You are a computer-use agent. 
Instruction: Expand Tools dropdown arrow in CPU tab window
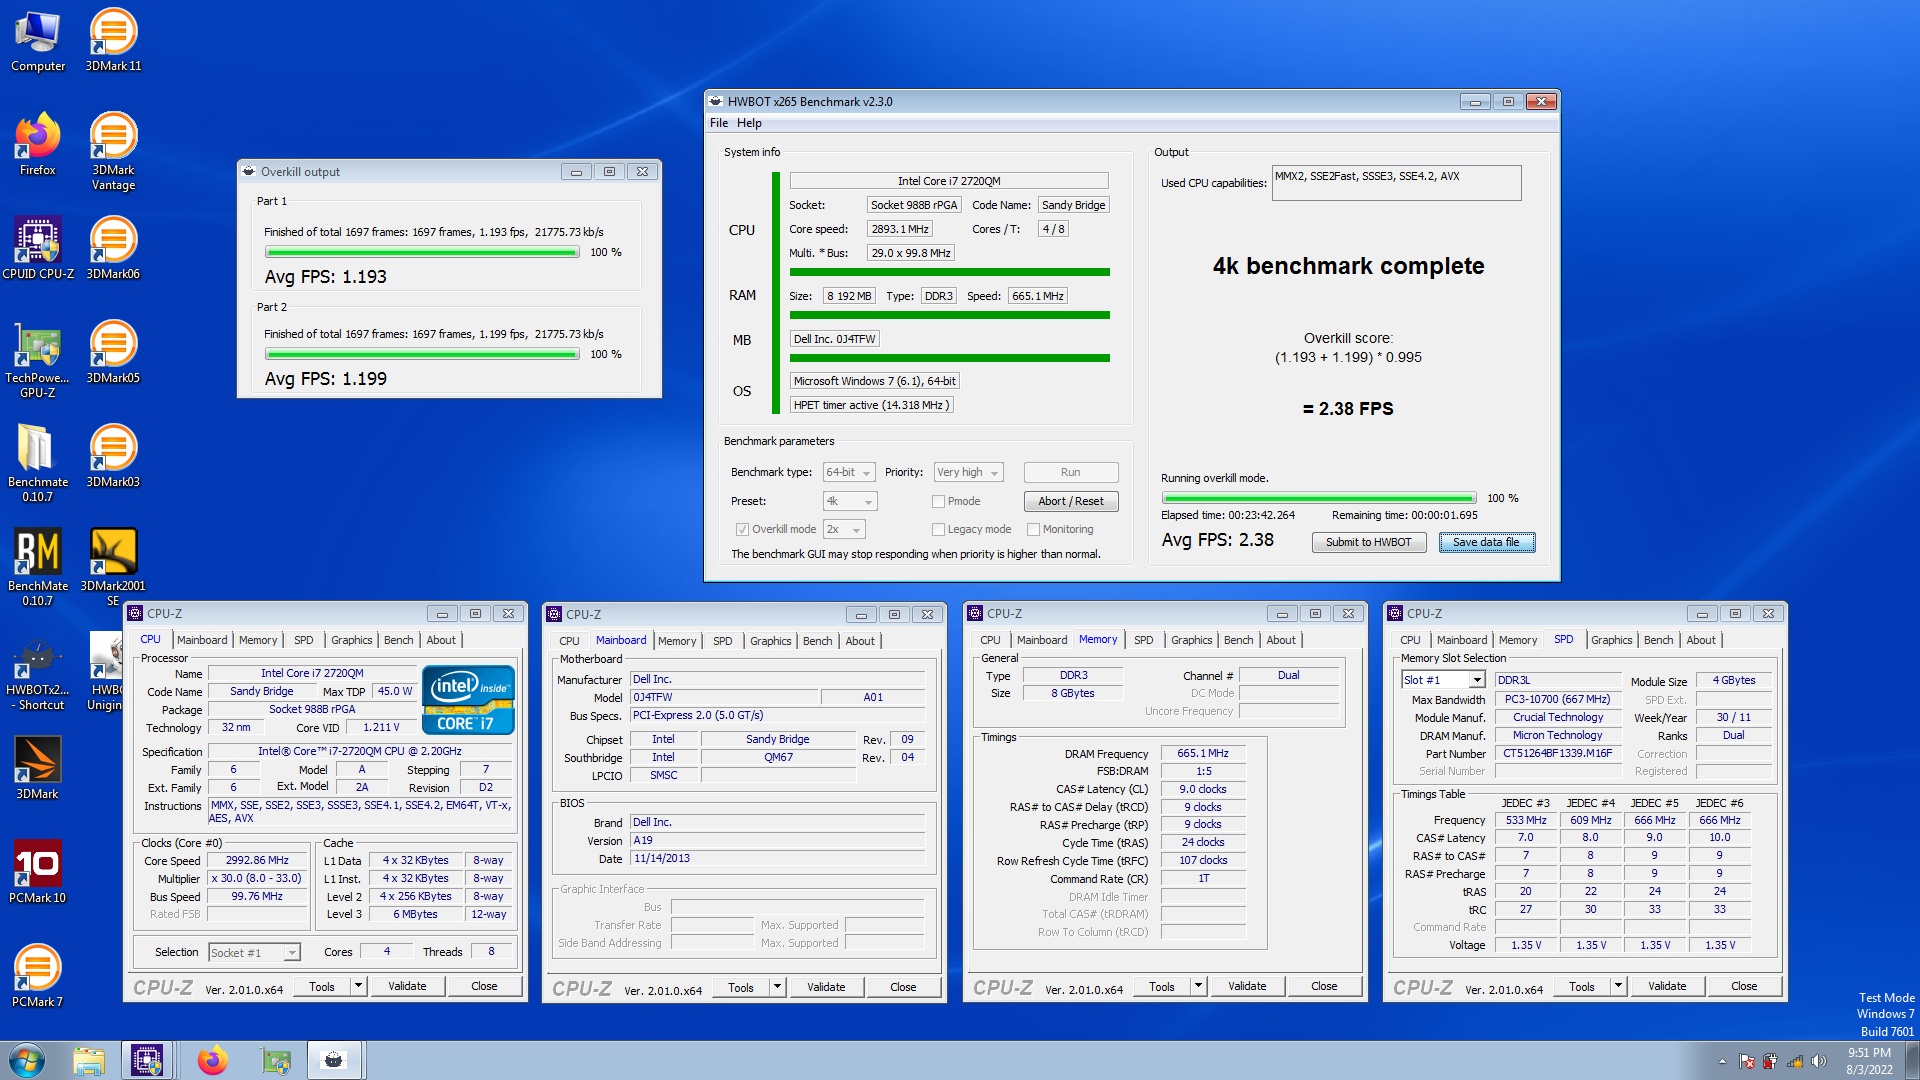[358, 986]
